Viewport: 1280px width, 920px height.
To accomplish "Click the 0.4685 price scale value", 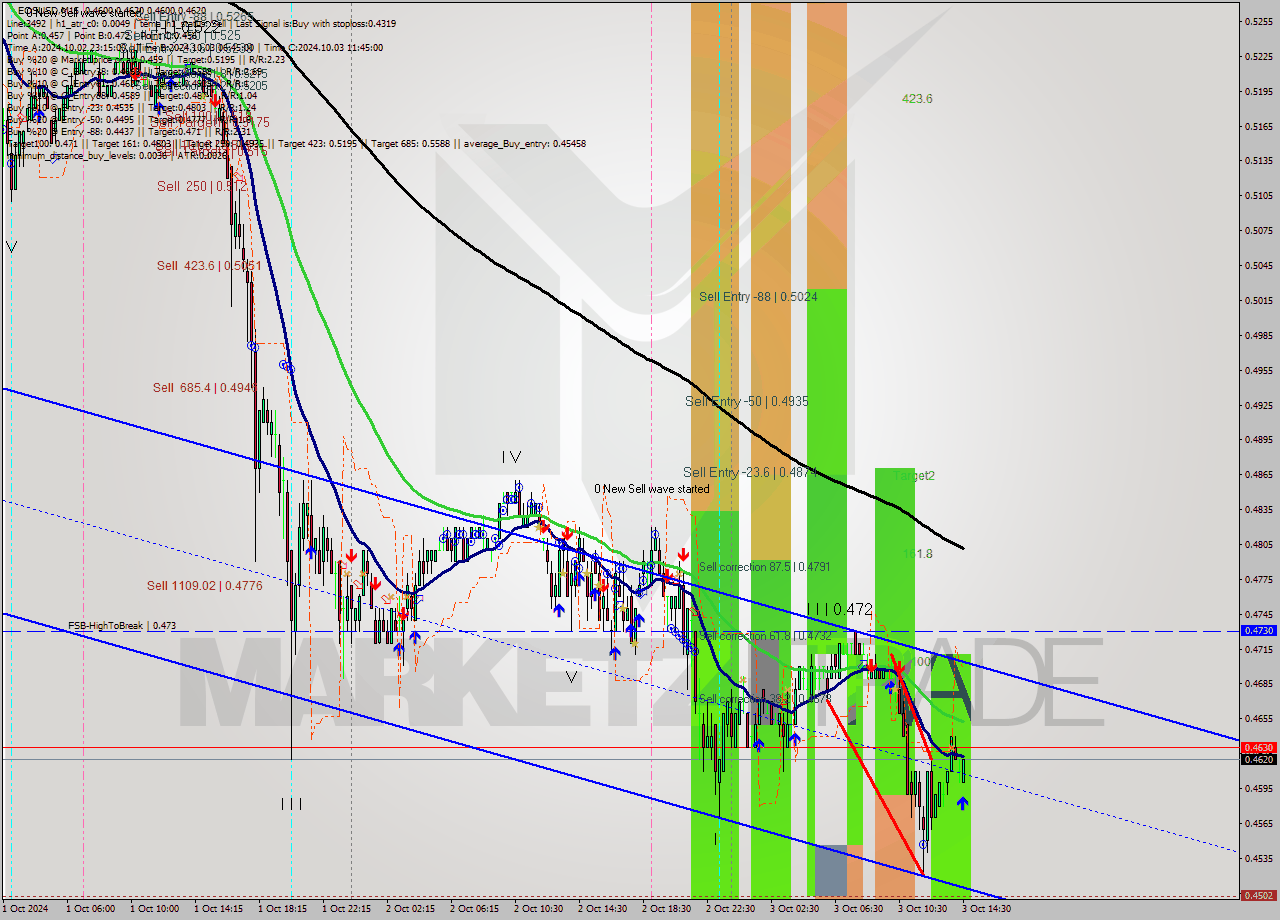I will point(1258,683).
